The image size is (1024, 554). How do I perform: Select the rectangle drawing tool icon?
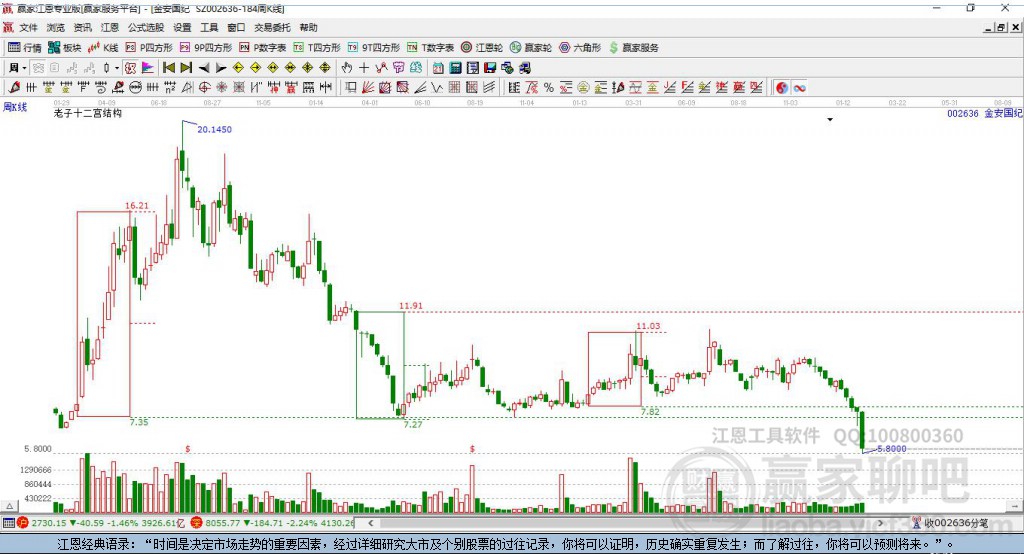(351, 88)
